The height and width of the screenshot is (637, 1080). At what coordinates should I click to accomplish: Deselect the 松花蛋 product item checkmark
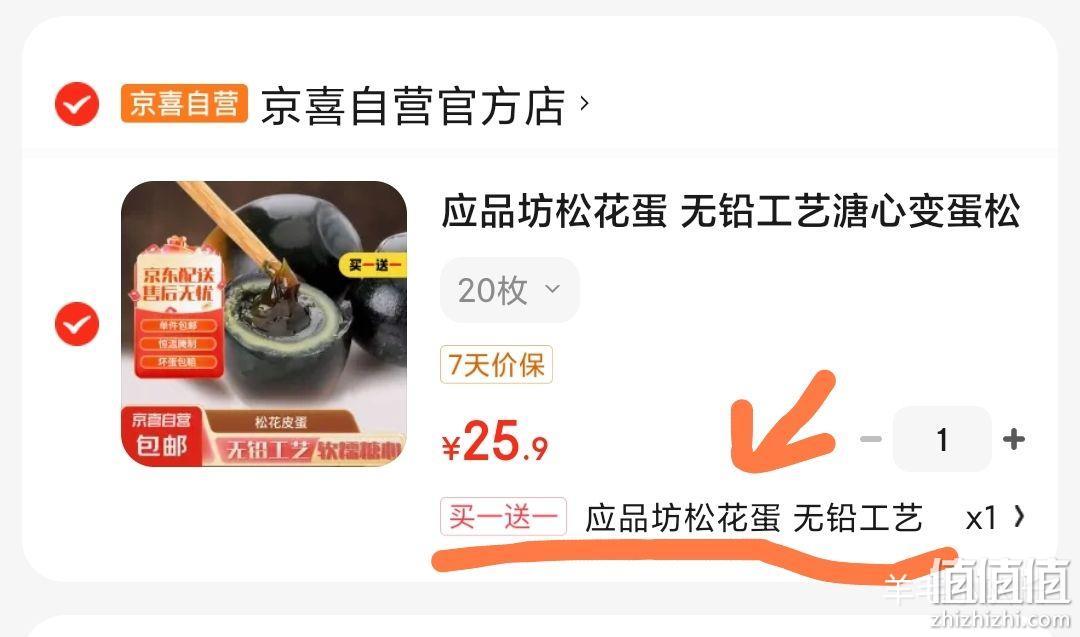pos(76,324)
